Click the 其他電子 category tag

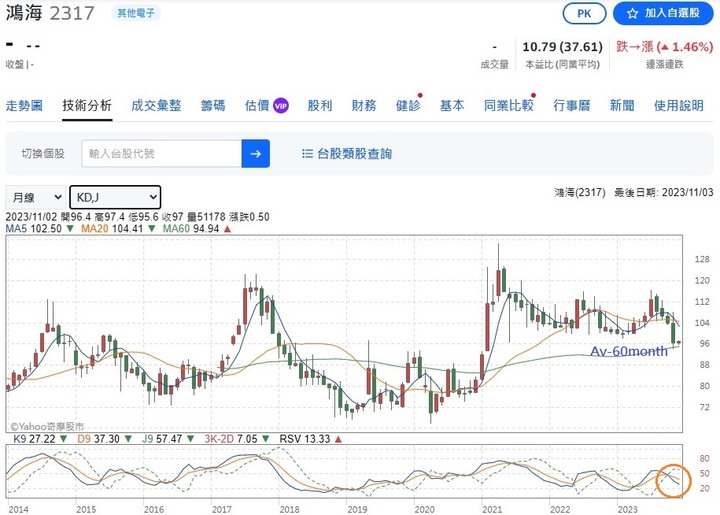pyautogui.click(x=136, y=13)
